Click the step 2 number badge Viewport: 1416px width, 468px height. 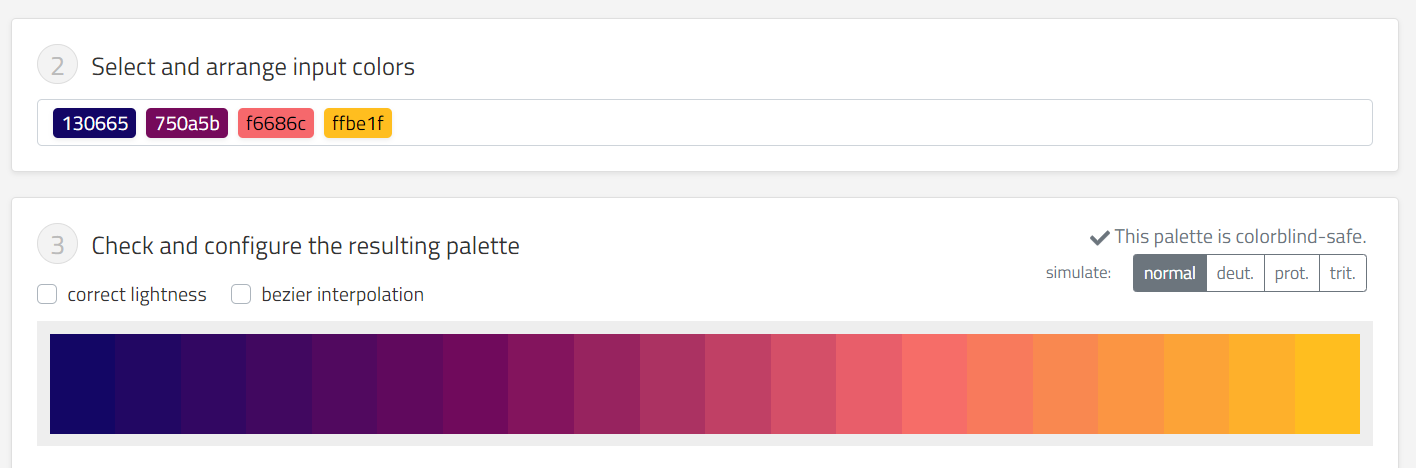point(57,67)
